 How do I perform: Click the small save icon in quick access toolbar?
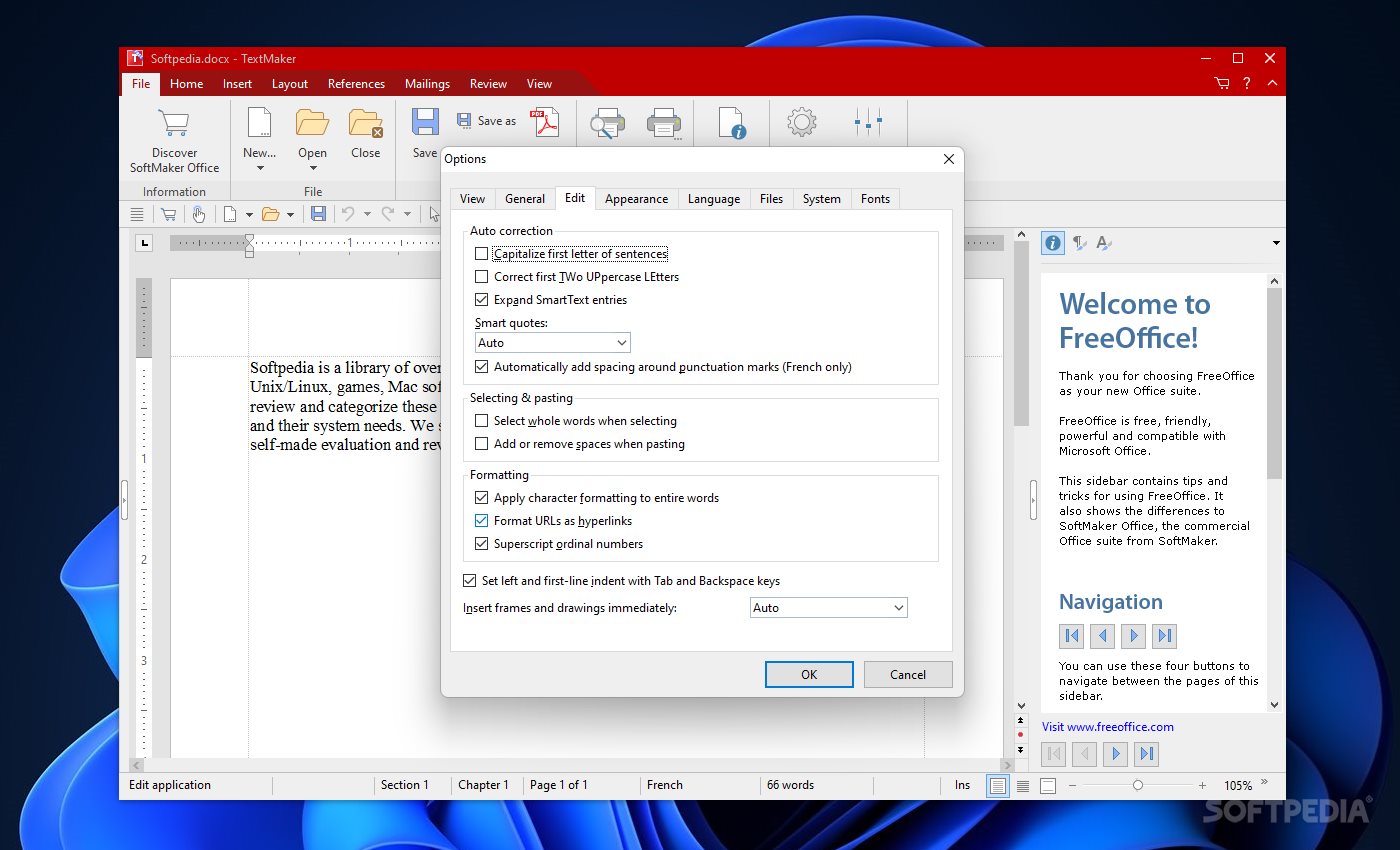(318, 214)
